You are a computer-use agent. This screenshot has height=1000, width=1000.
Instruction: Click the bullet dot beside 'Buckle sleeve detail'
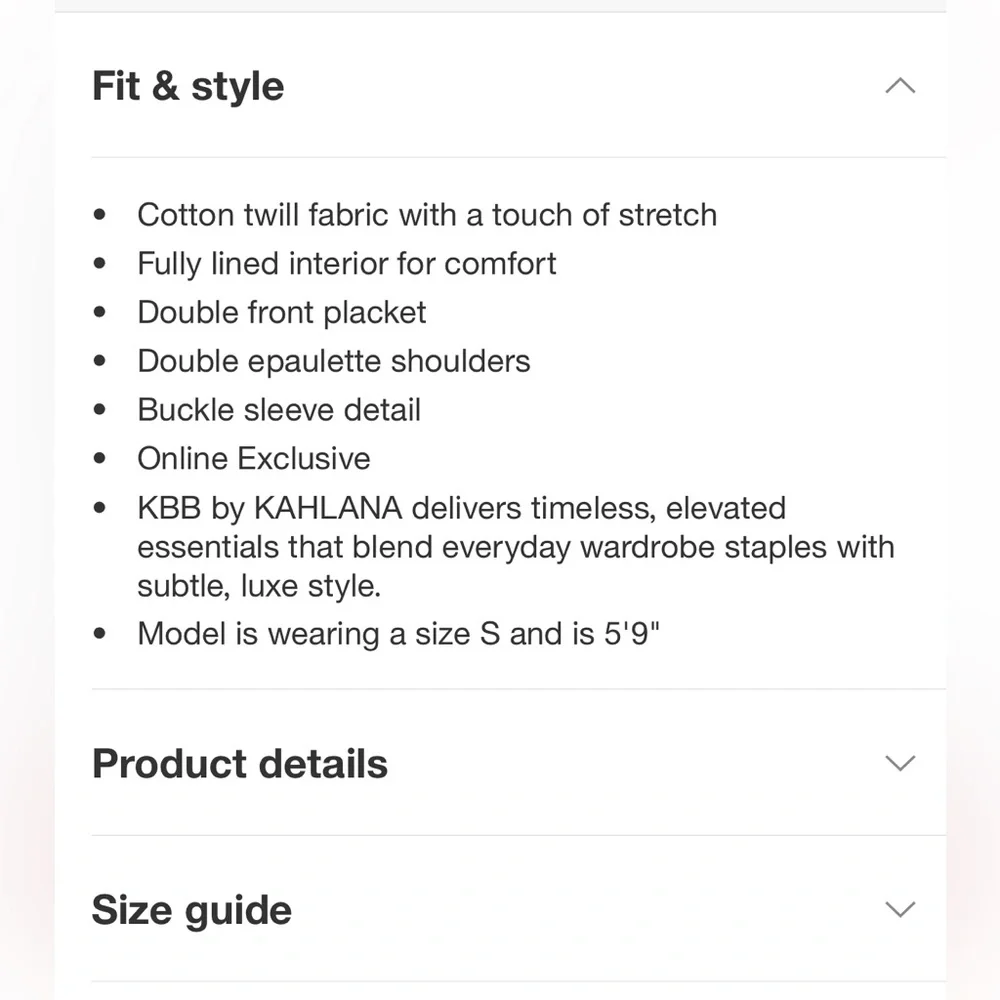[x=99, y=409]
